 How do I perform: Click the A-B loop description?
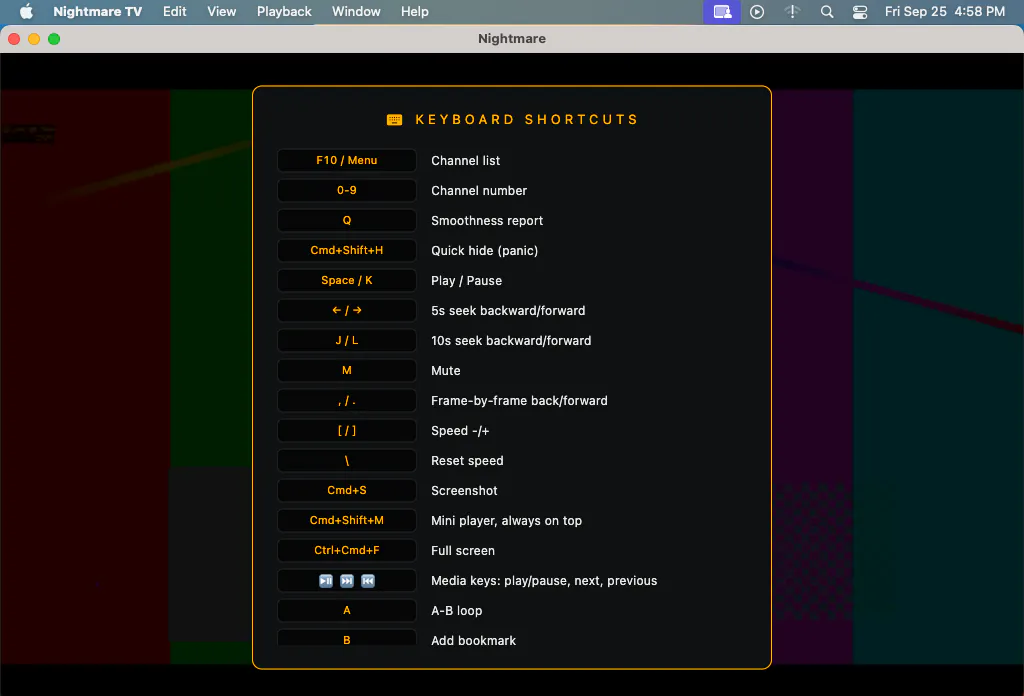[456, 611]
